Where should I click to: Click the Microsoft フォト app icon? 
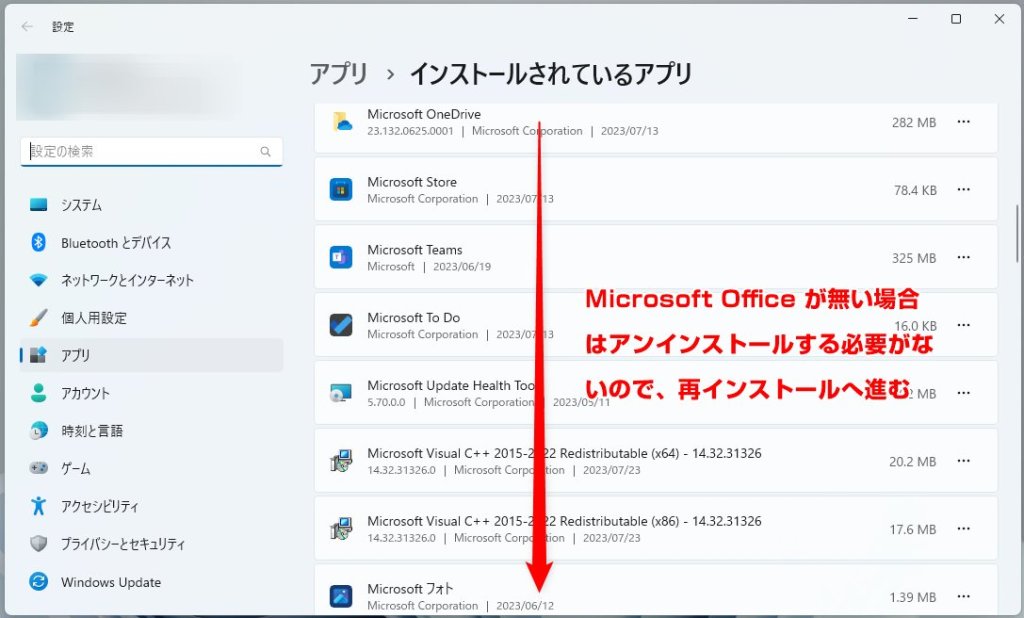pos(341,596)
